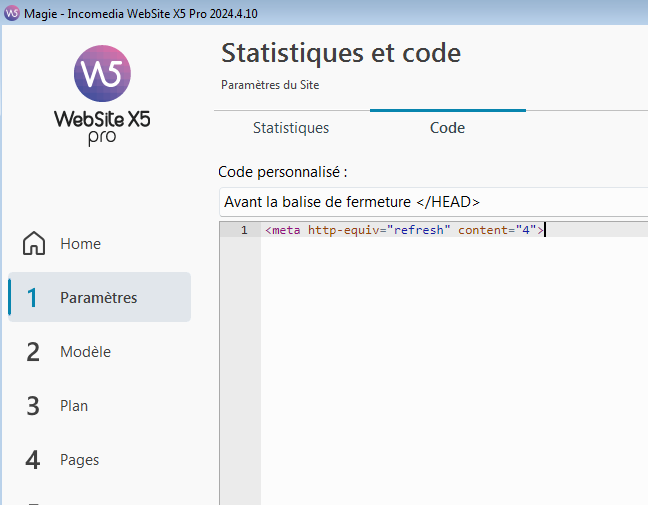
Task: Select the step 3 number icon
Action: [x=33, y=406]
